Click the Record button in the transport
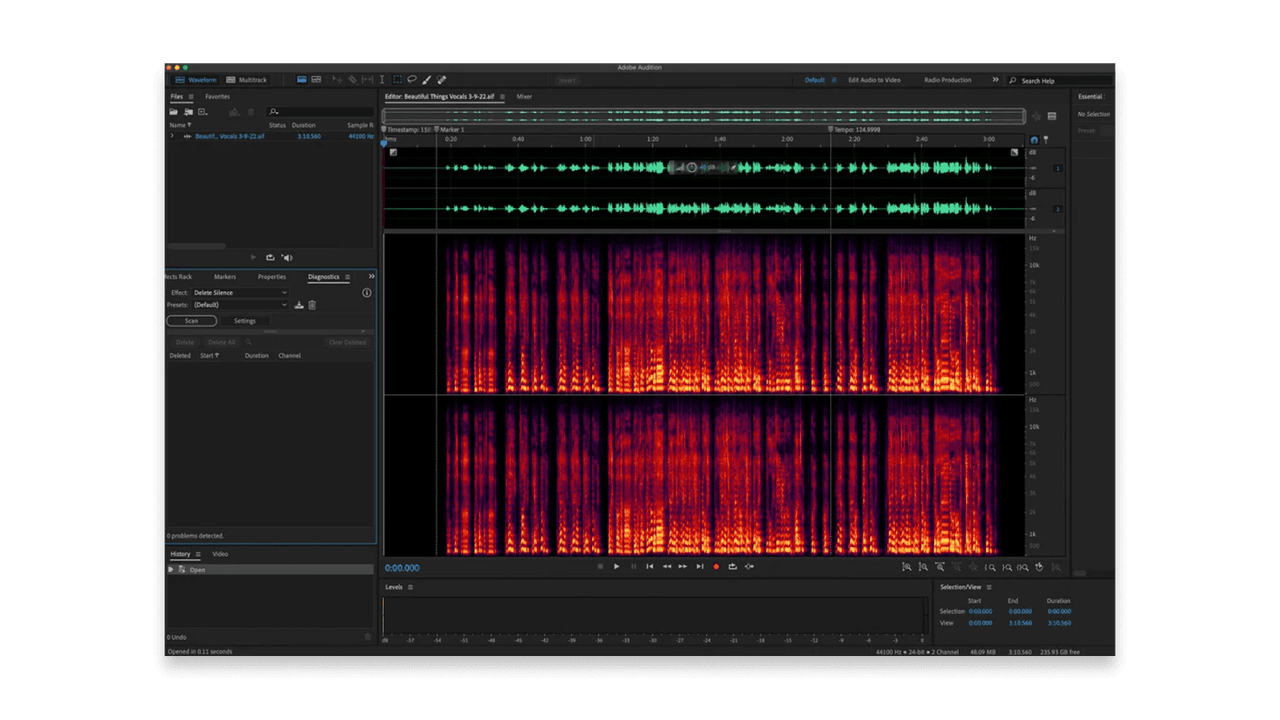The width and height of the screenshot is (1280, 720). click(x=716, y=566)
